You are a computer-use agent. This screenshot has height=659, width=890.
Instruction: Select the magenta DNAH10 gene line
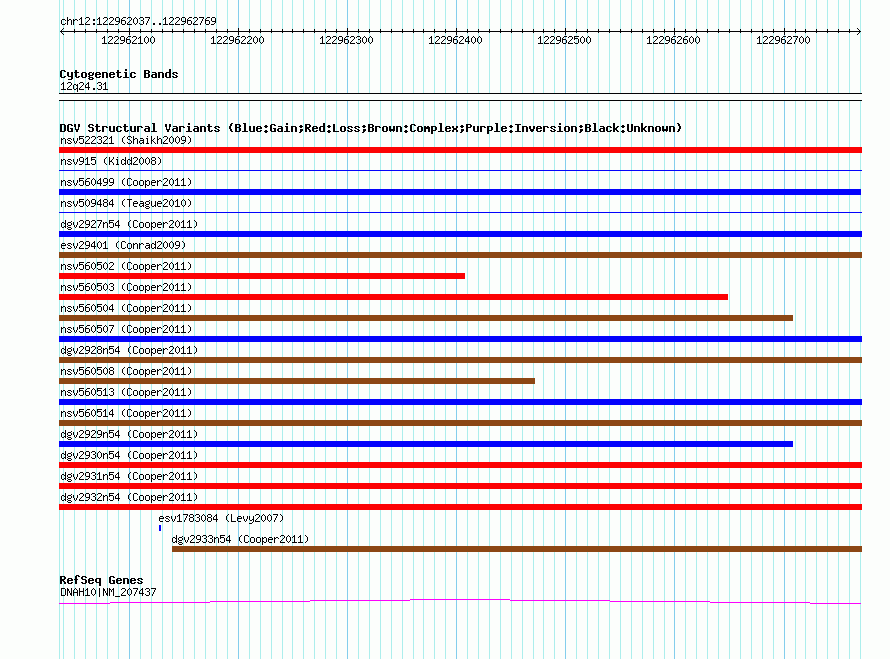(x=460, y=601)
